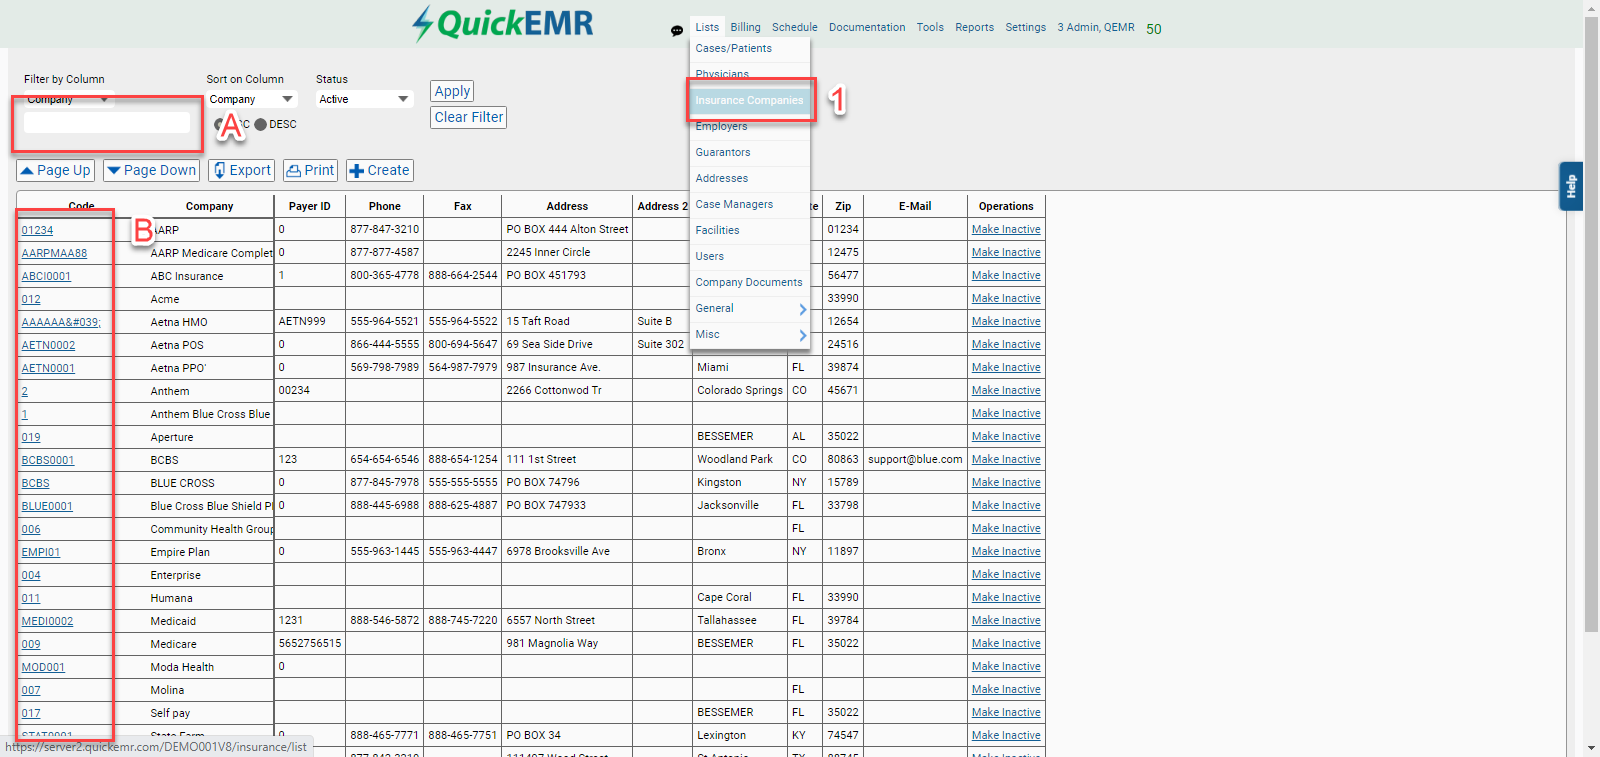Click the Print button

pos(310,171)
